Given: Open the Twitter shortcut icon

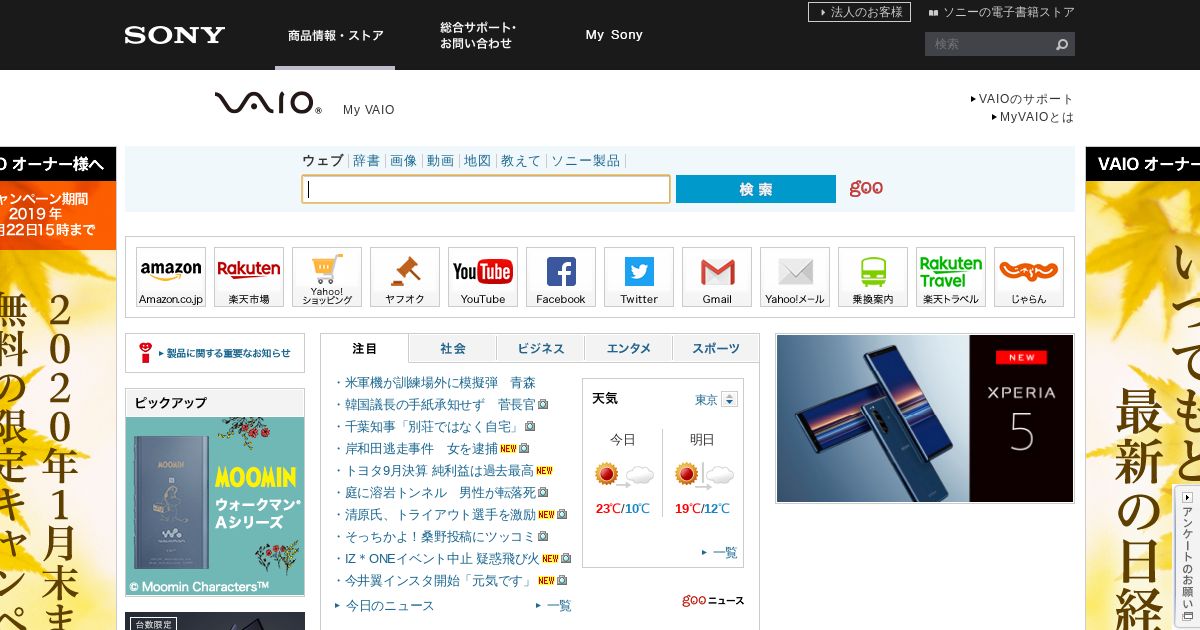Looking at the screenshot, I should (x=639, y=277).
